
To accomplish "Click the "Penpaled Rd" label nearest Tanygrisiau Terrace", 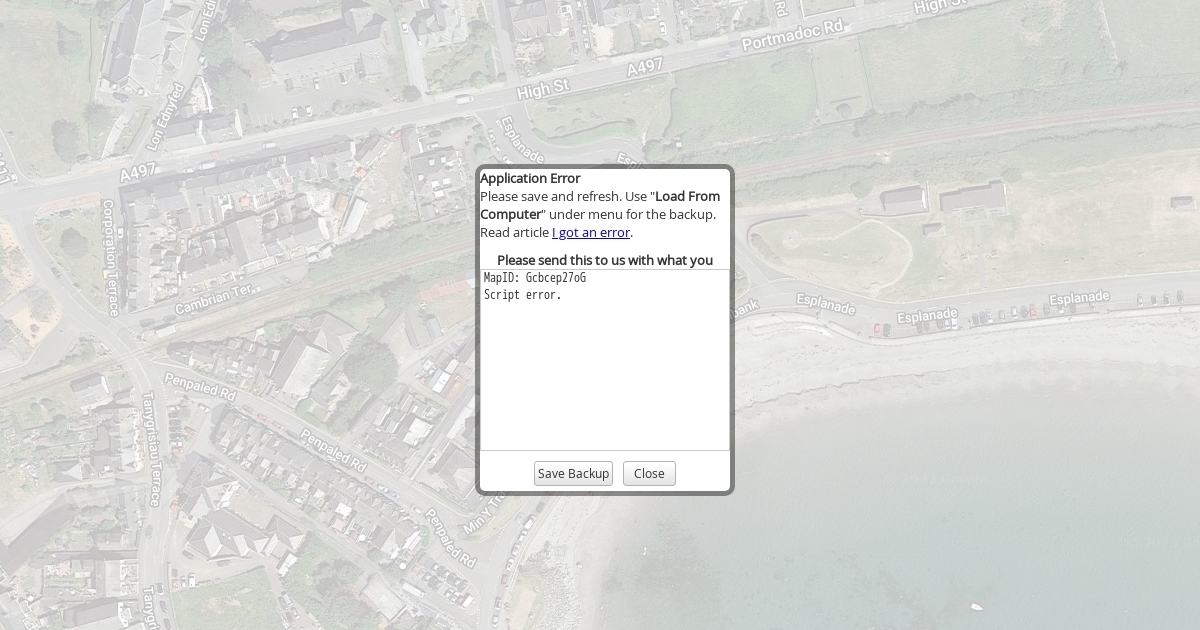I will point(199,387).
